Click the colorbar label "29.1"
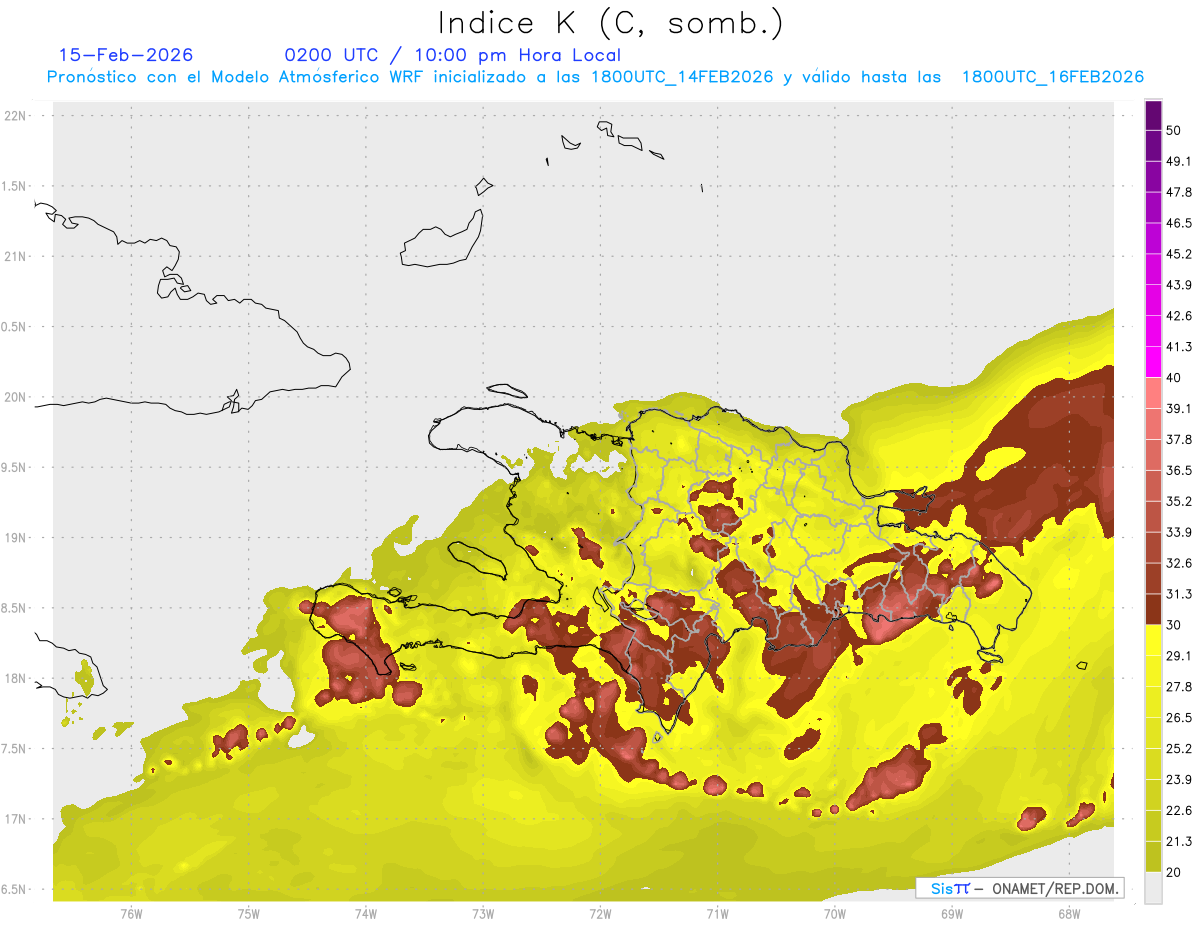 point(1179,656)
